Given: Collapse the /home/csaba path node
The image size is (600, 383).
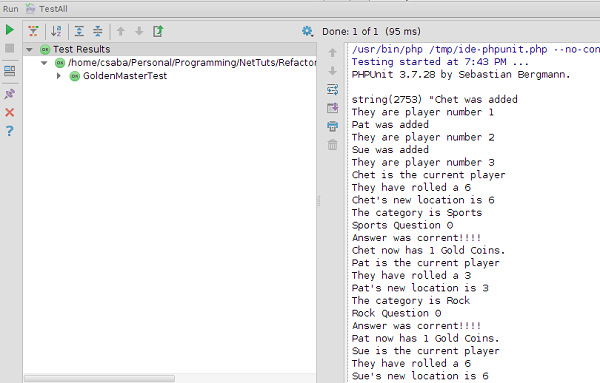Looking at the screenshot, I should point(44,63).
